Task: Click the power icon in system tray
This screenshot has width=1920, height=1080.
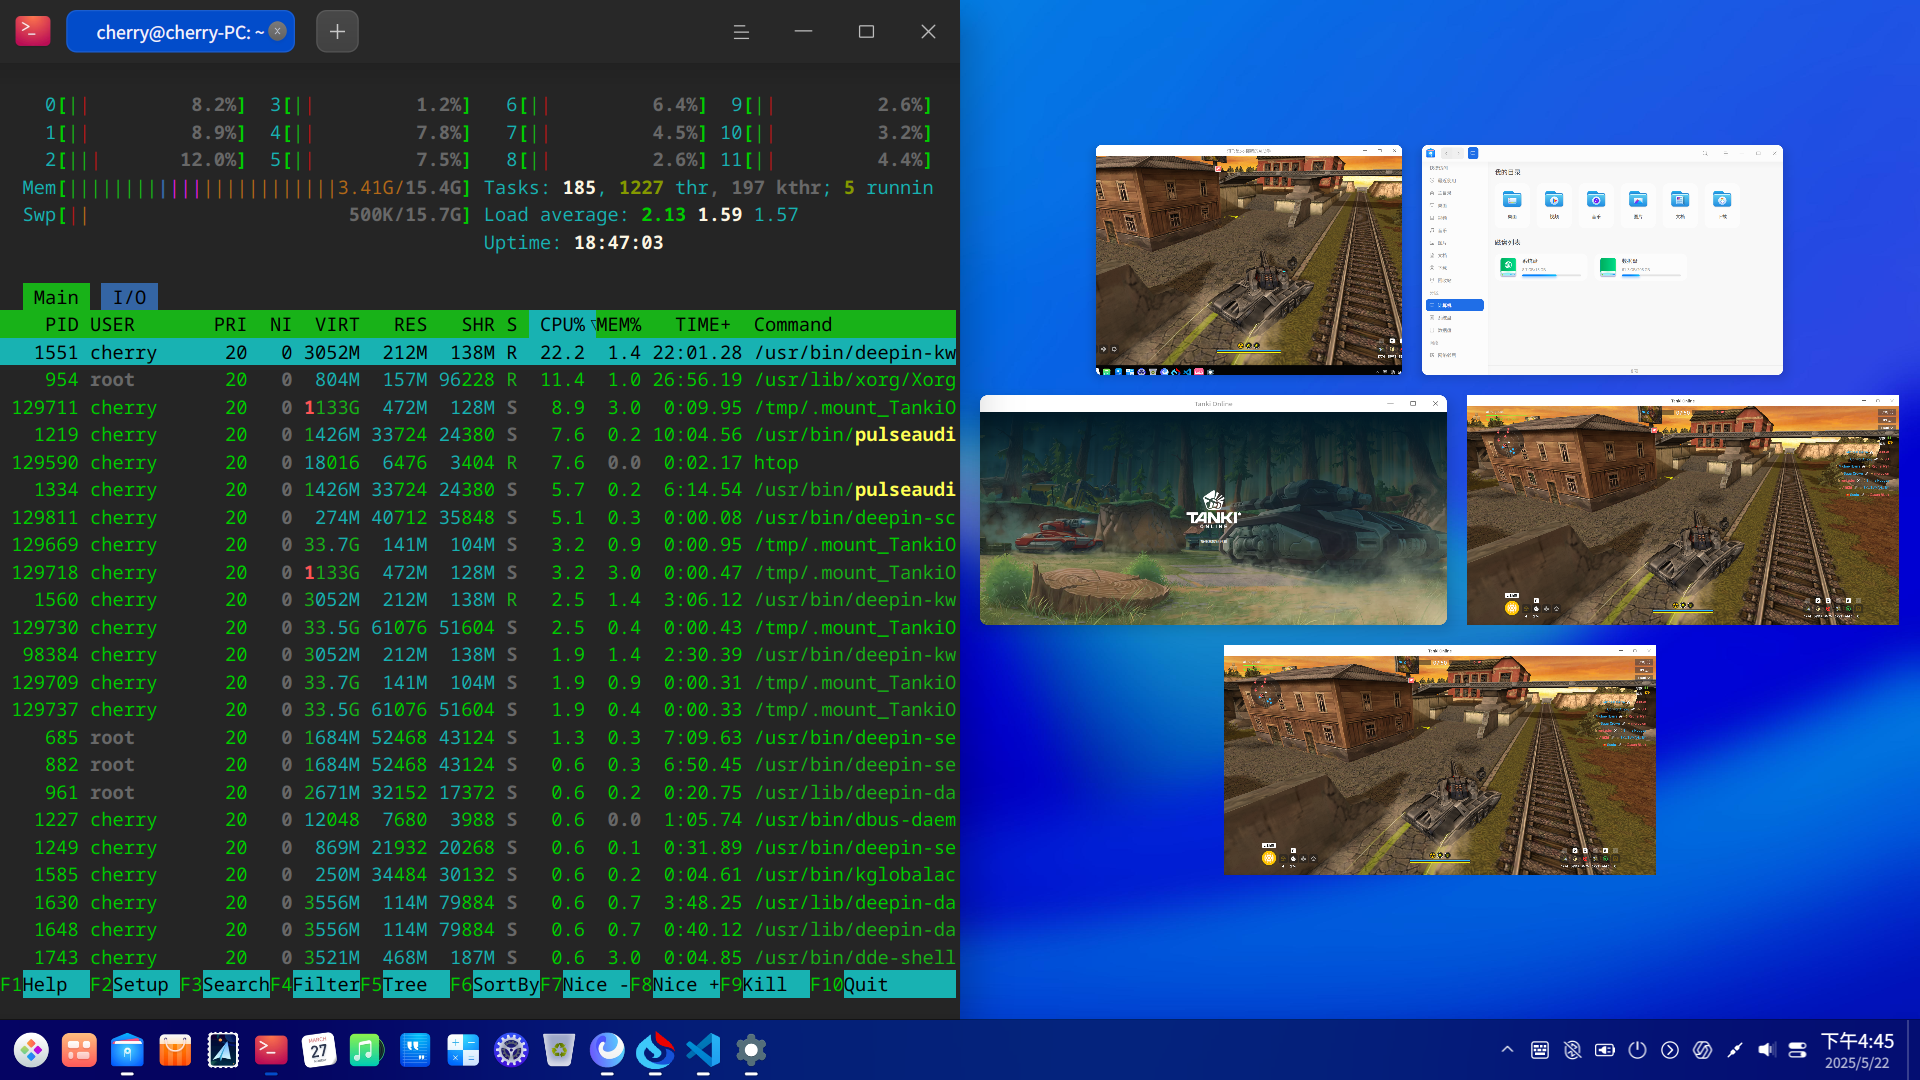Action: point(1637,1050)
